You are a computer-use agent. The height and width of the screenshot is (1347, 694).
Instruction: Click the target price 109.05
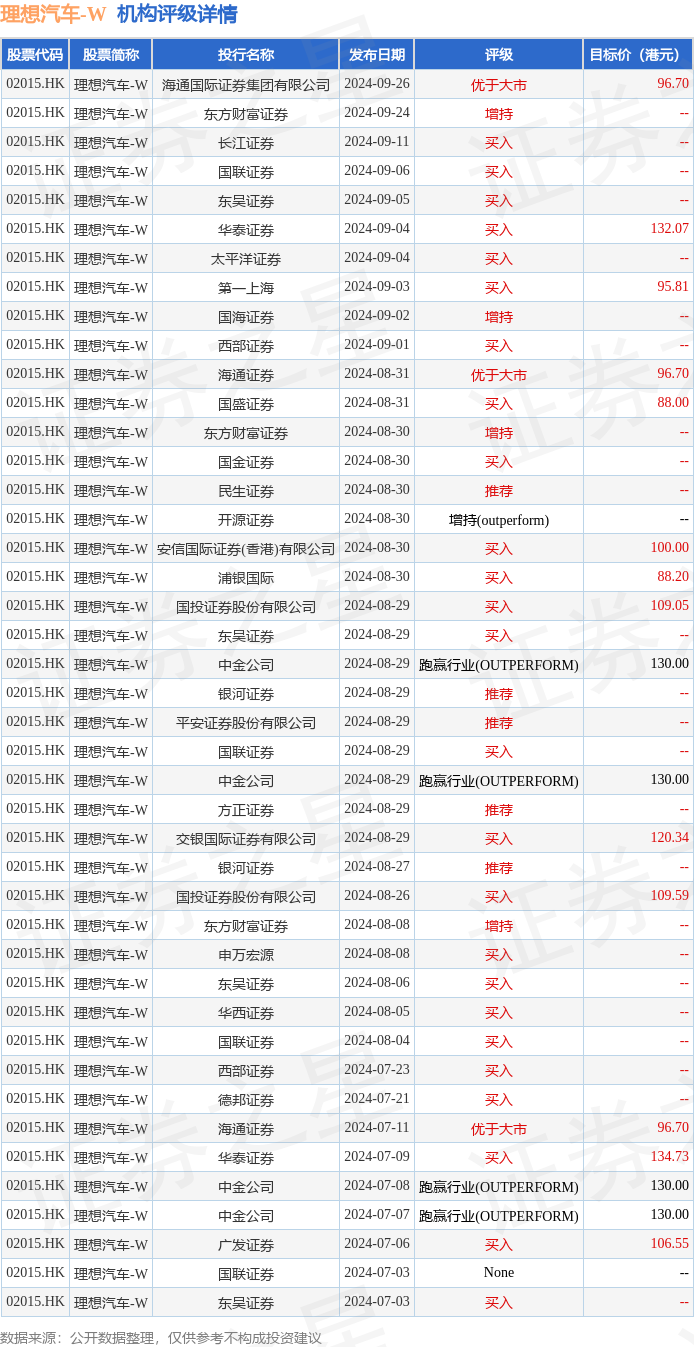pyautogui.click(x=670, y=606)
